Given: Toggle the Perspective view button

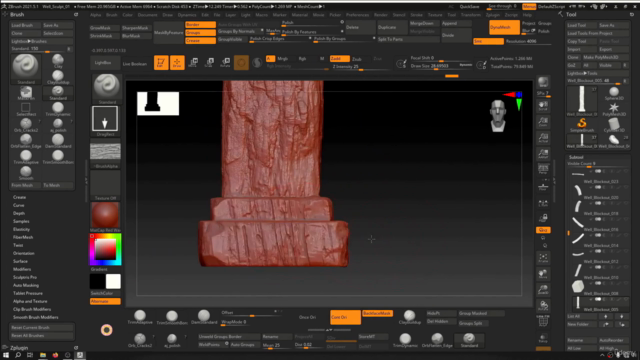Looking at the screenshot, I should pyautogui.click(x=543, y=169).
